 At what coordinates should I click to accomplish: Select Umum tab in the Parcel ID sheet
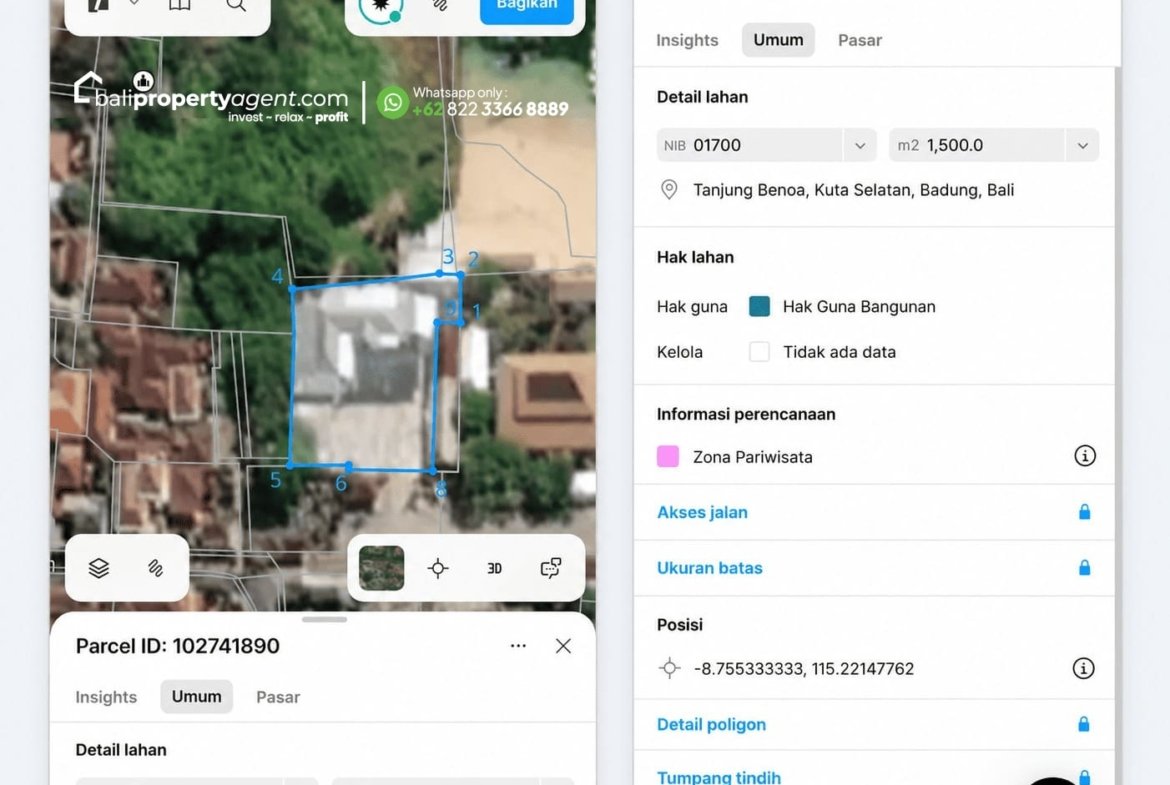pyautogui.click(x=197, y=696)
